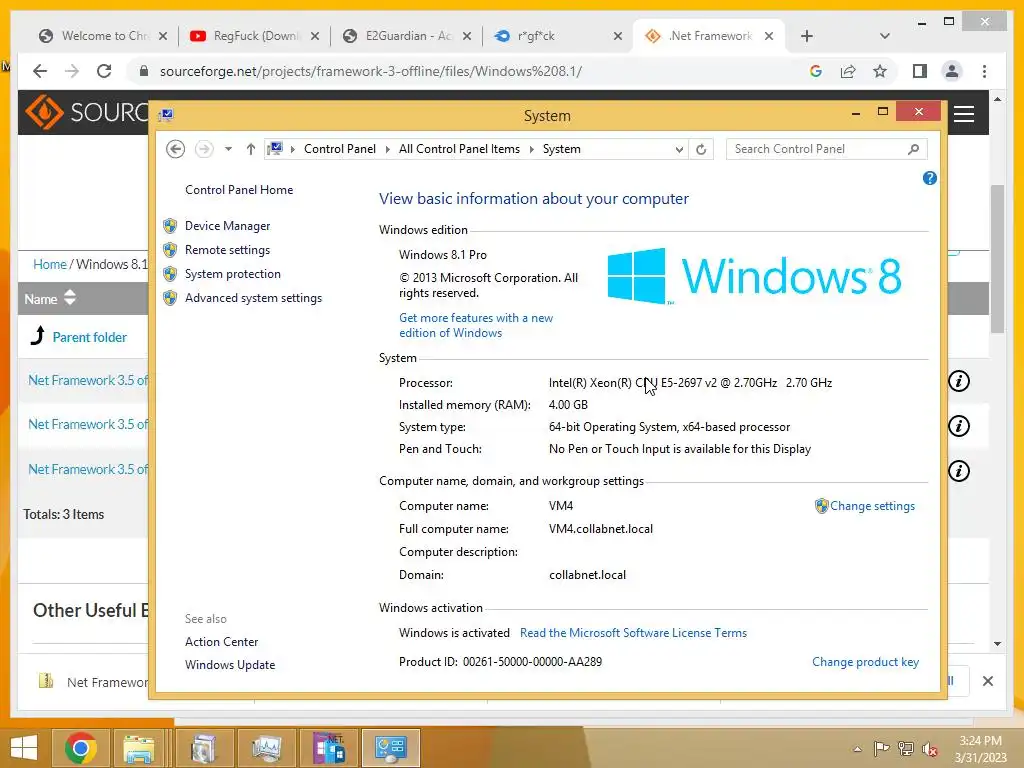Open System protection settings
Image resolution: width=1024 pixels, height=768 pixels.
(232, 274)
